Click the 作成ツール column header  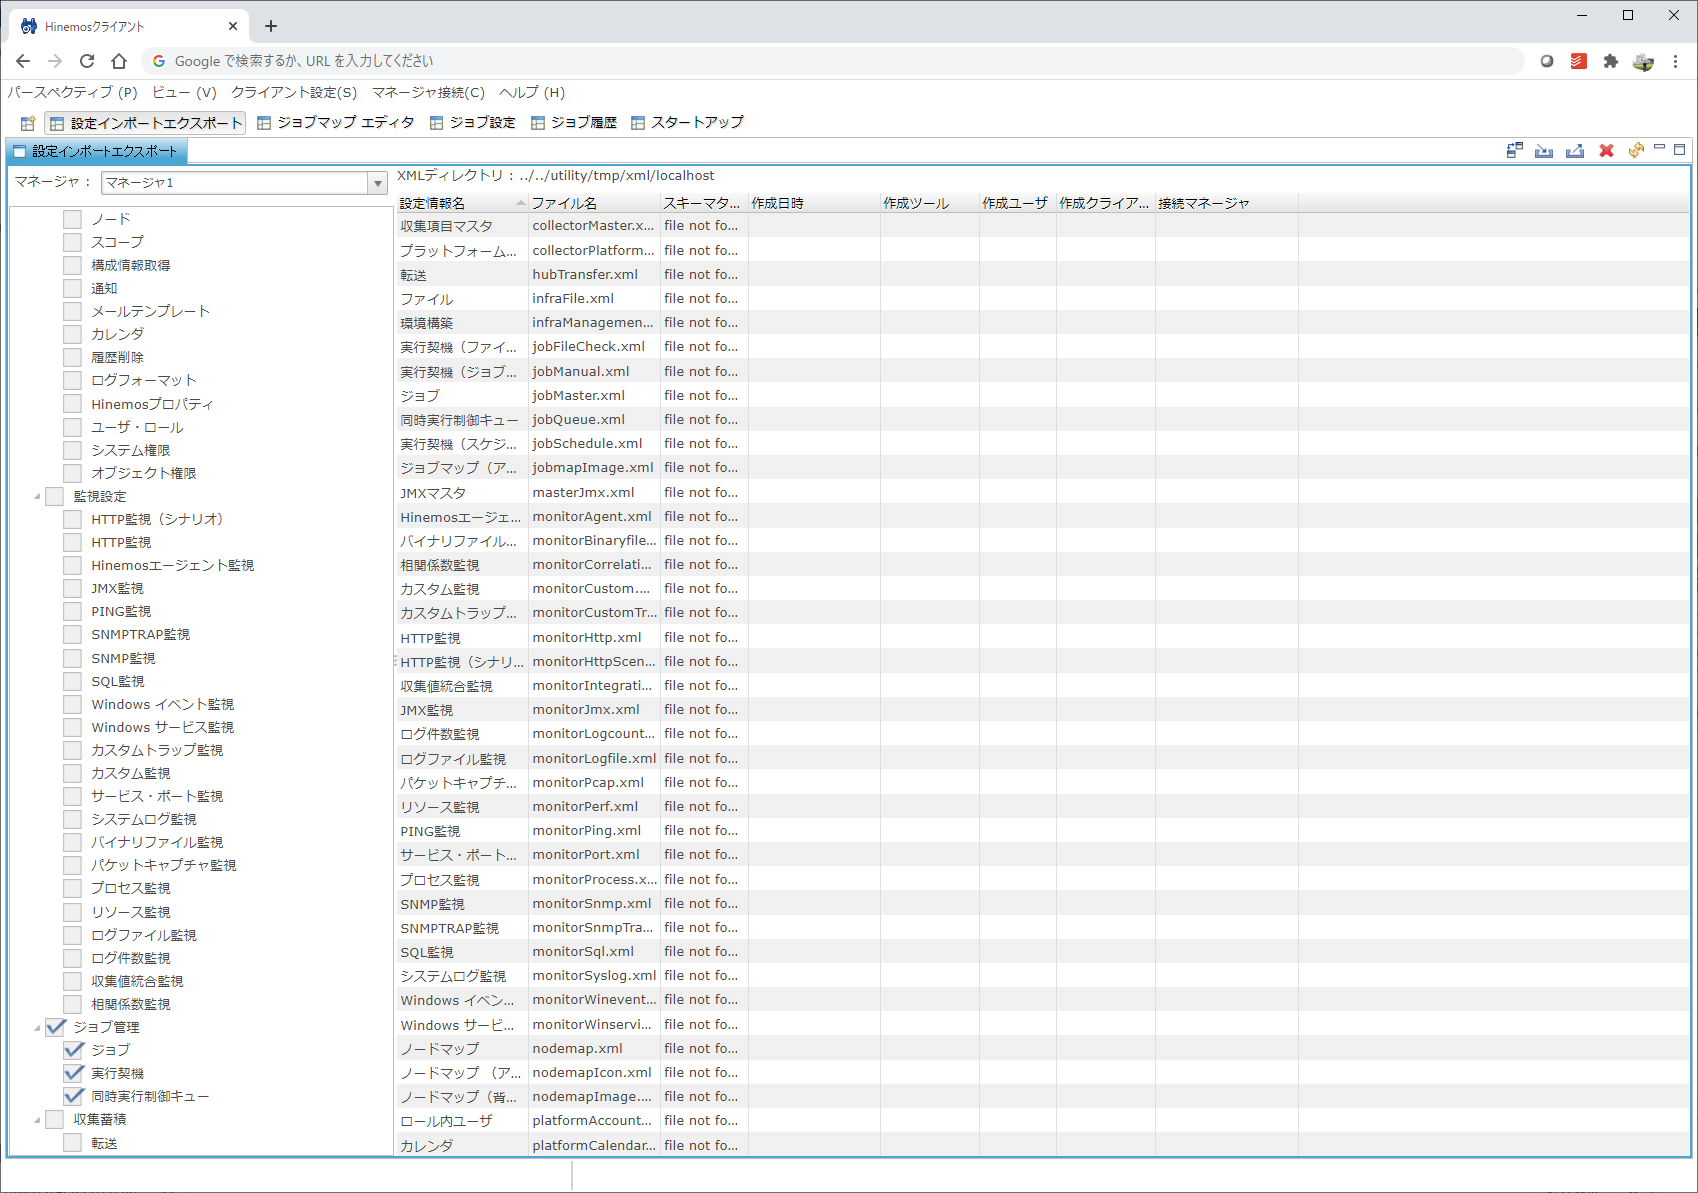[x=929, y=203]
